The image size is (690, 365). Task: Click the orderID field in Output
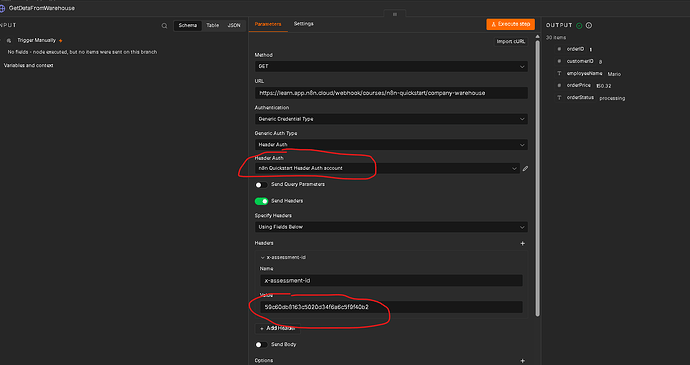tap(575, 49)
